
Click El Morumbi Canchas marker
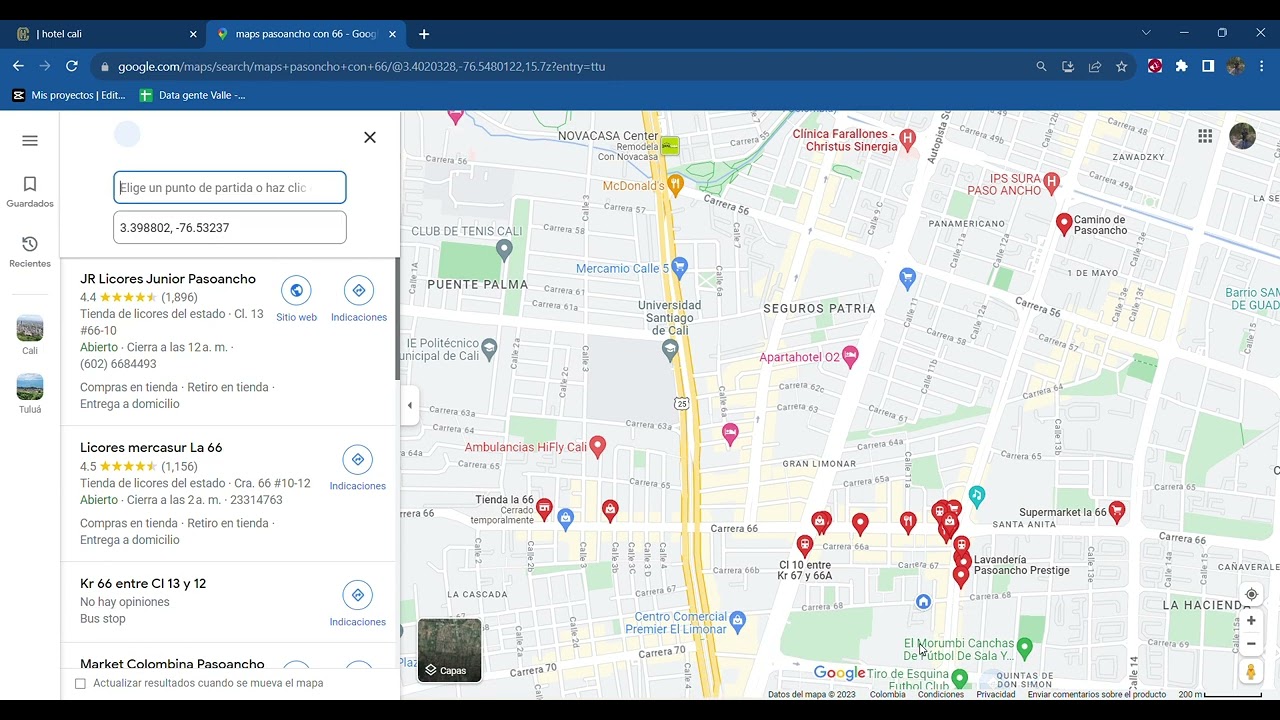[x=1024, y=647]
